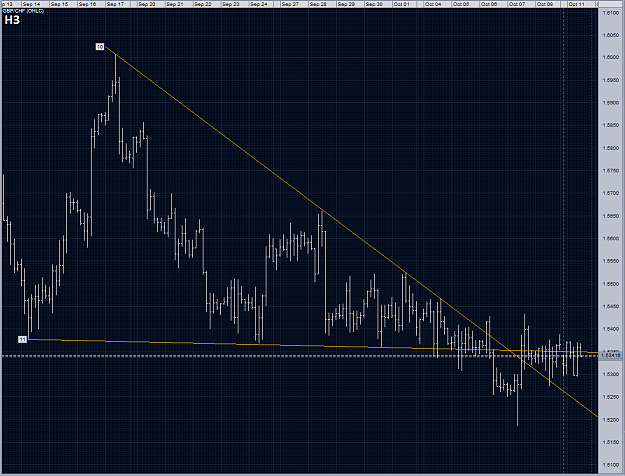Click the 1.5800 price axis label

click(x=610, y=148)
